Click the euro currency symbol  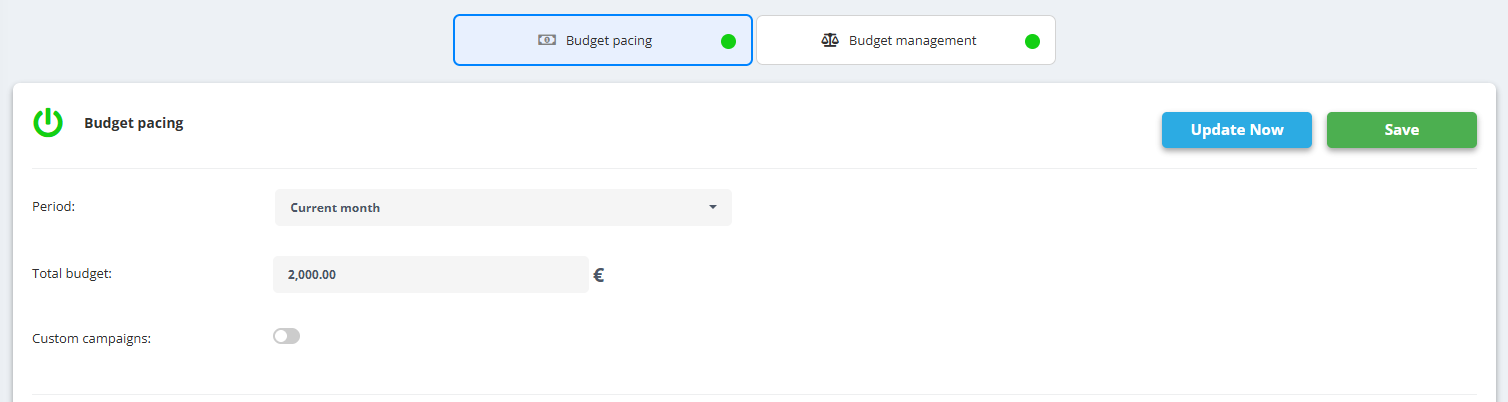[x=599, y=275]
